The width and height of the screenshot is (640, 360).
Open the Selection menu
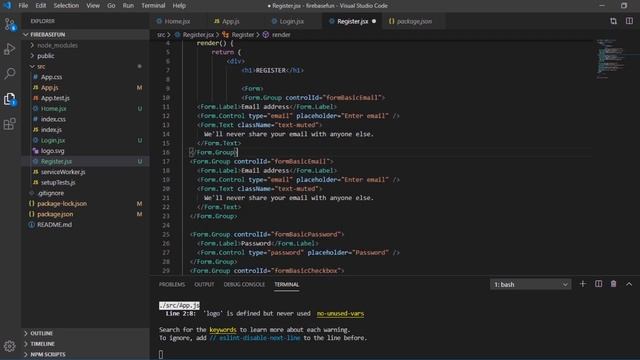[x=66, y=6]
